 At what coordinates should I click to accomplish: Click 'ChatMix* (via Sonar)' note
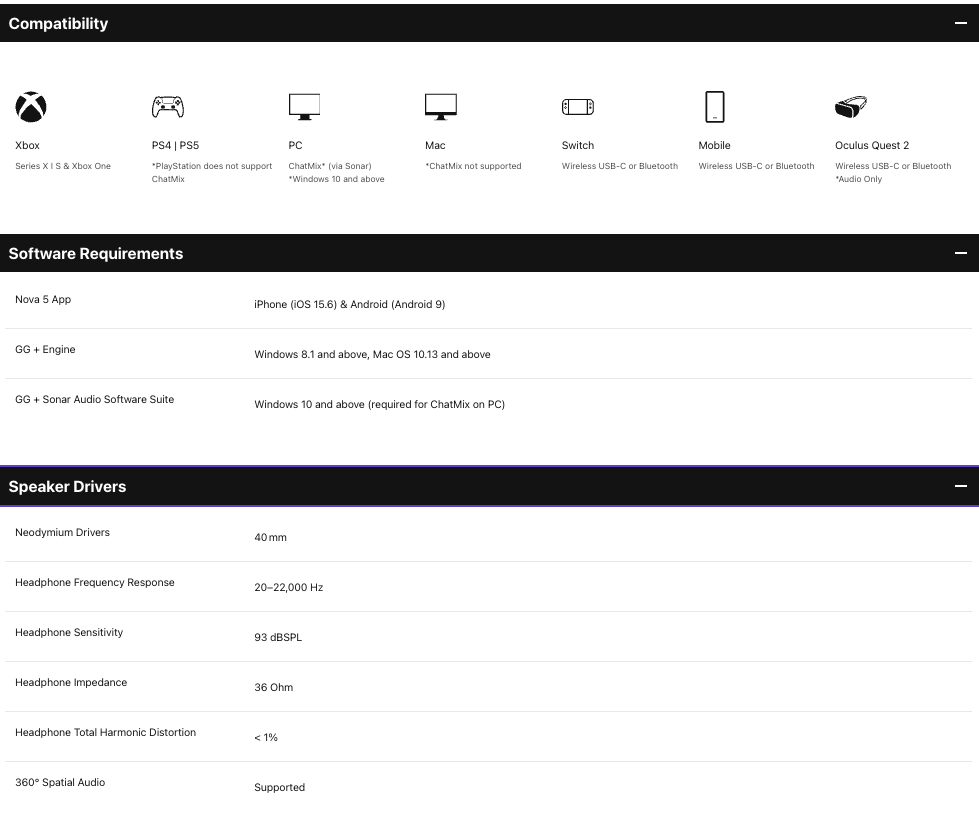330,166
